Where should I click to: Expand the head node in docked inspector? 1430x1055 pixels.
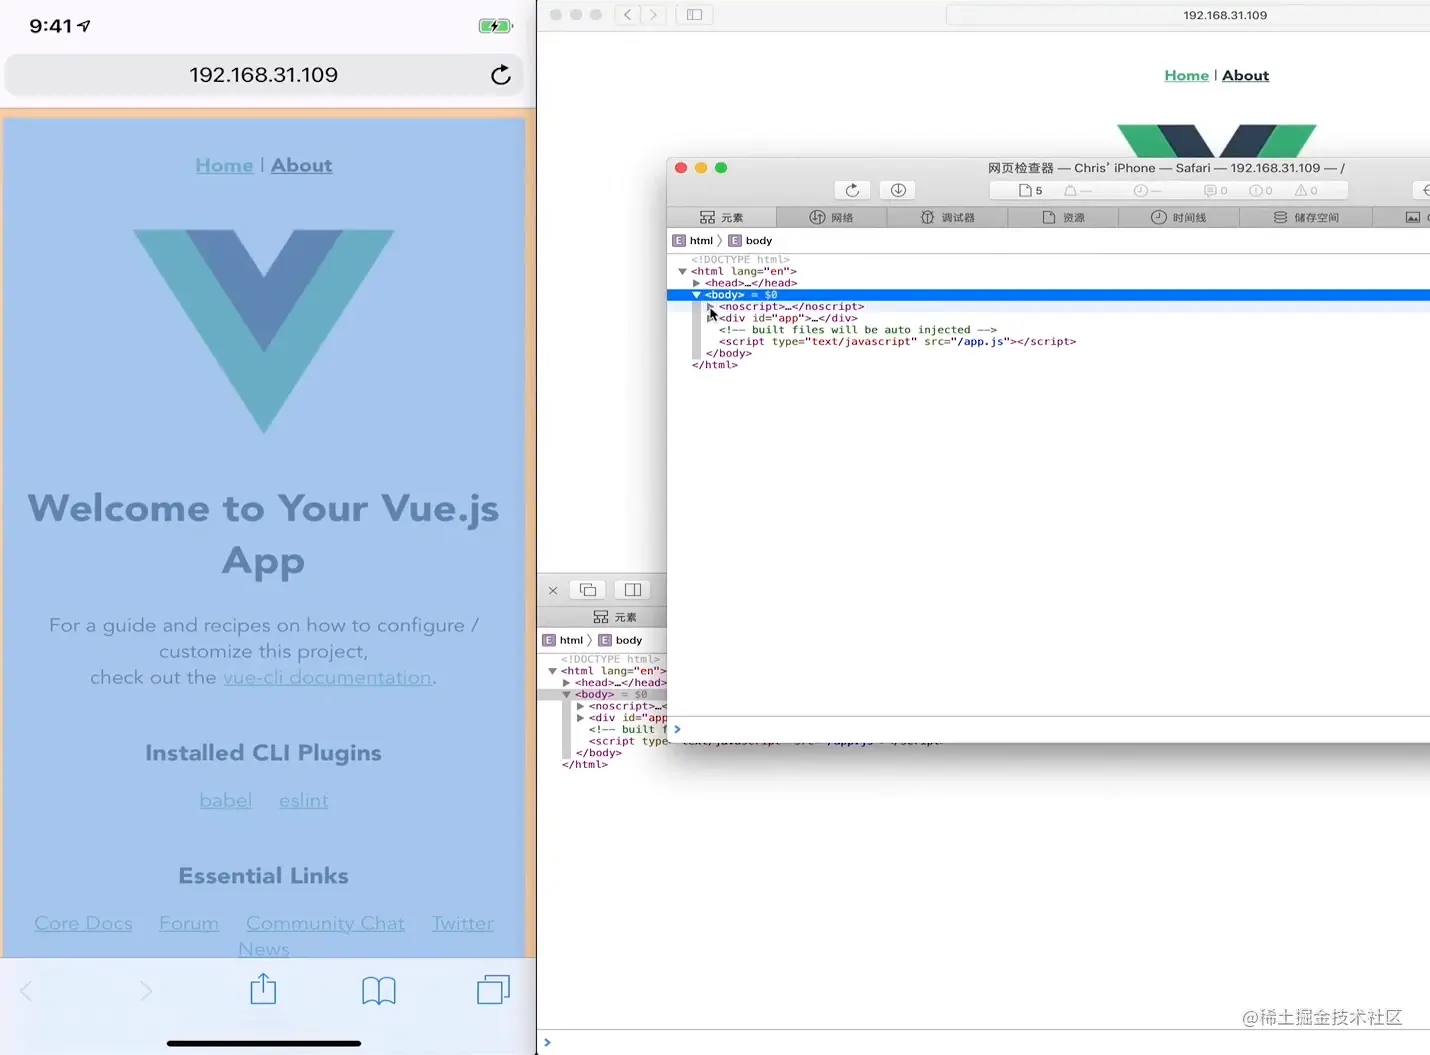566,683
